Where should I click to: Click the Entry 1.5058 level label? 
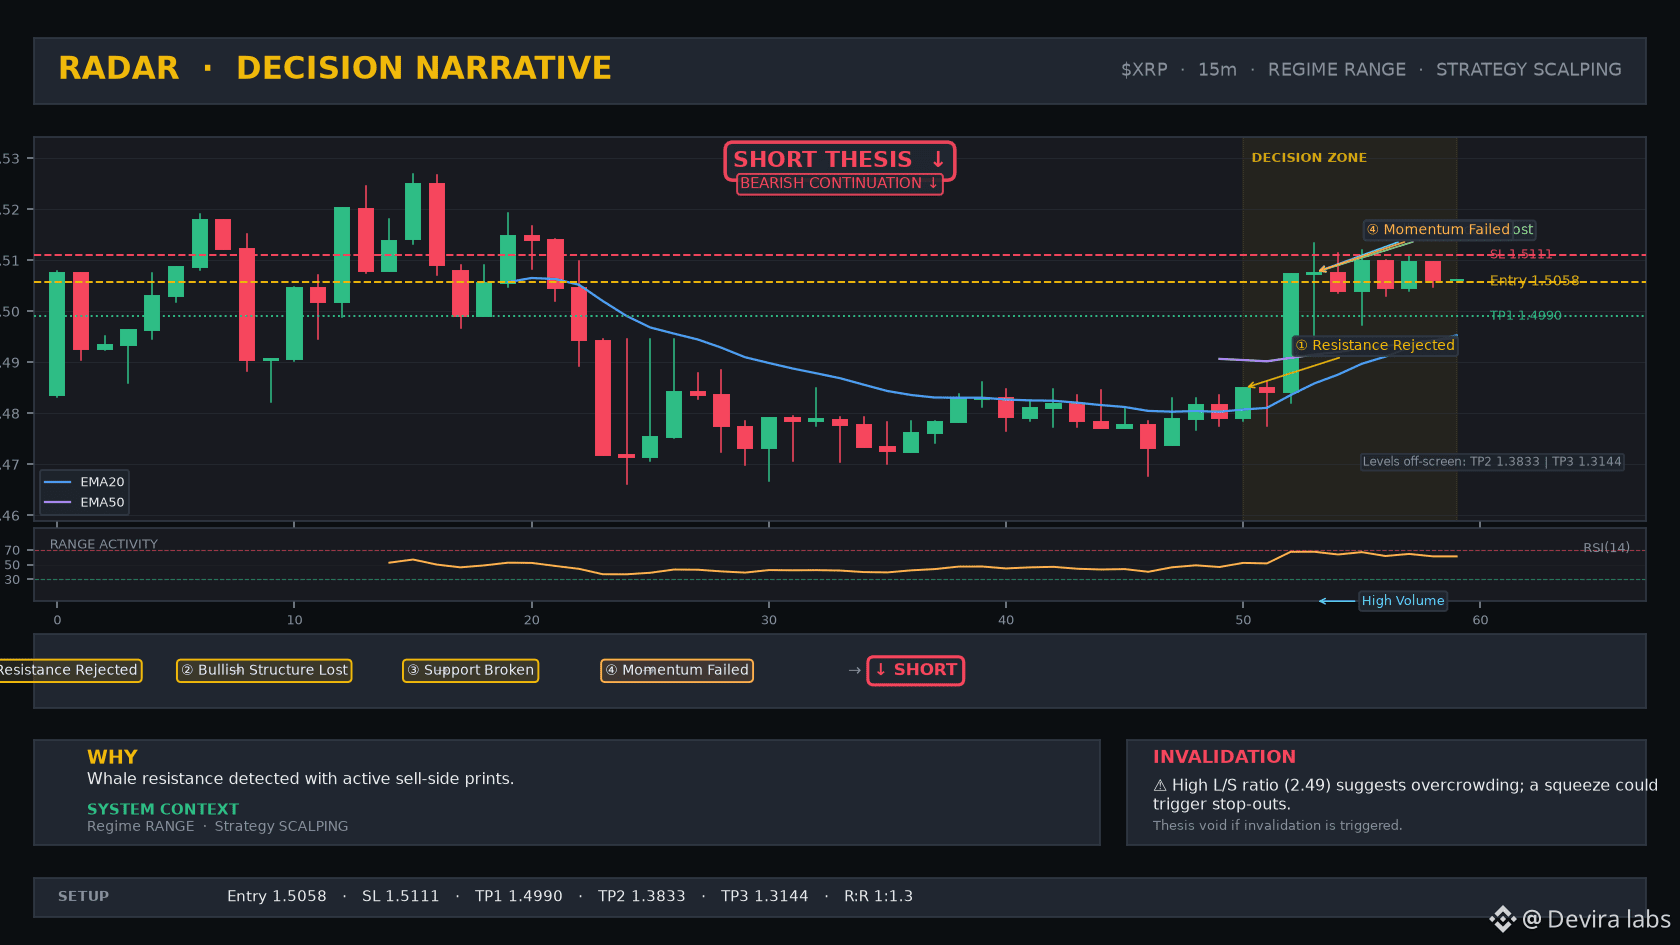point(1534,281)
